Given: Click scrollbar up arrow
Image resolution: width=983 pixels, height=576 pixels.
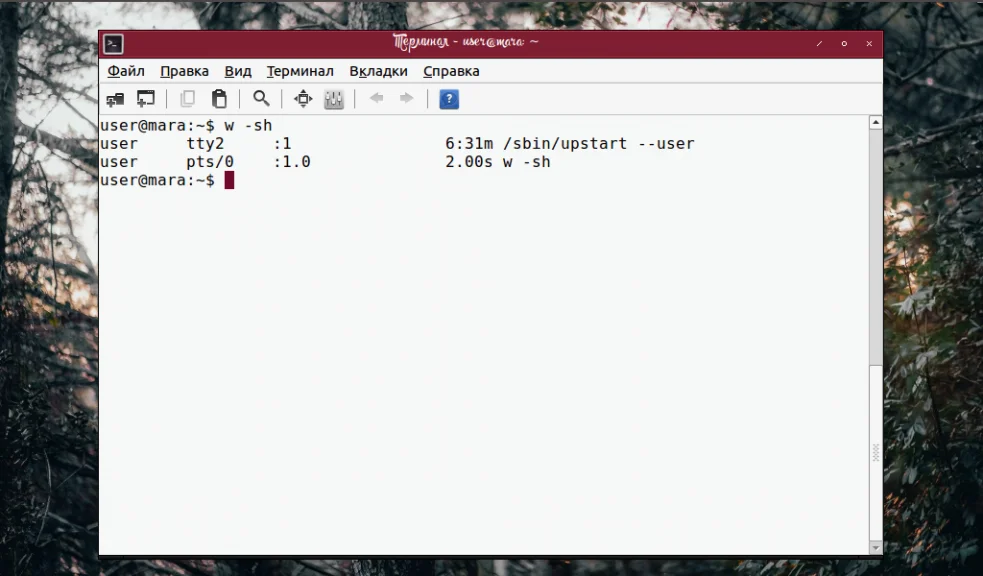Looking at the screenshot, I should click(x=876, y=122).
